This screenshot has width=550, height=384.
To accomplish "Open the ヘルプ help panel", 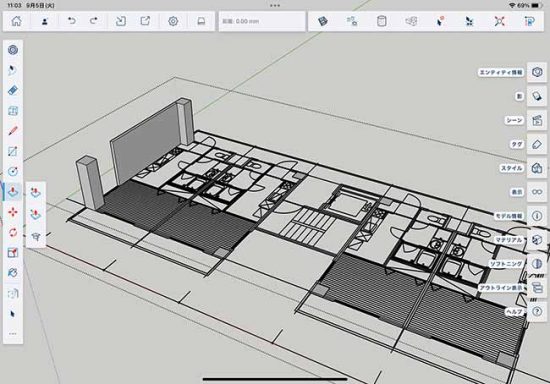I will coord(537,311).
